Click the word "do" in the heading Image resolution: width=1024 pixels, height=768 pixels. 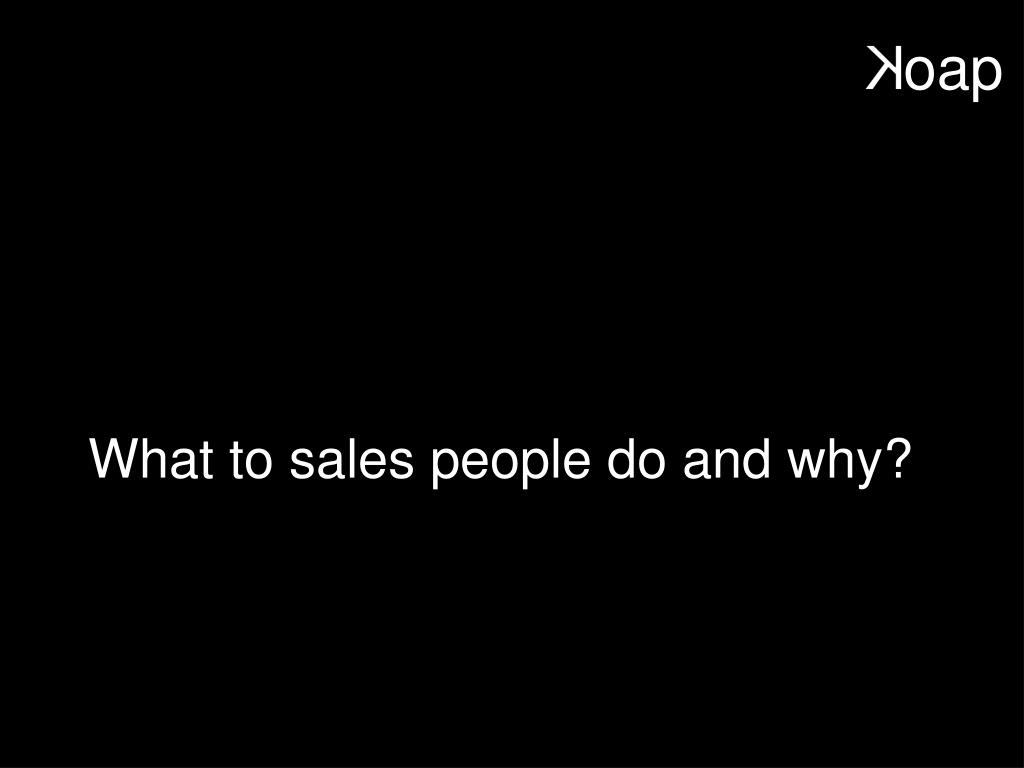[636, 458]
